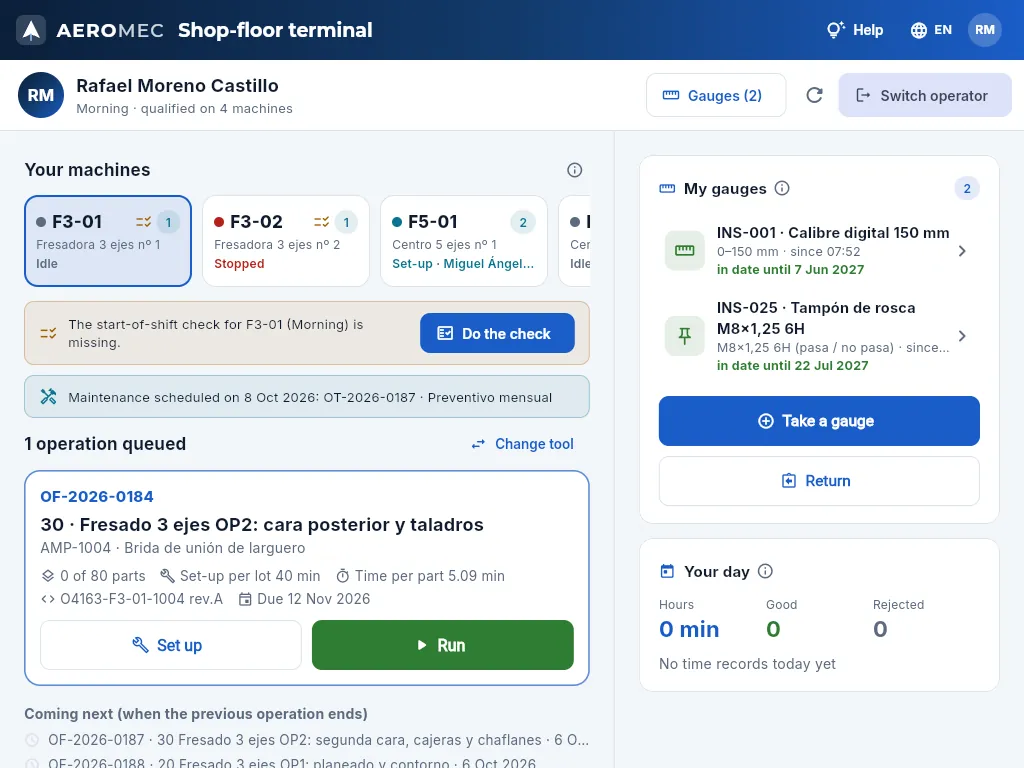Select machine F3-01 card
The width and height of the screenshot is (1024, 768).
pyautogui.click(x=108, y=241)
